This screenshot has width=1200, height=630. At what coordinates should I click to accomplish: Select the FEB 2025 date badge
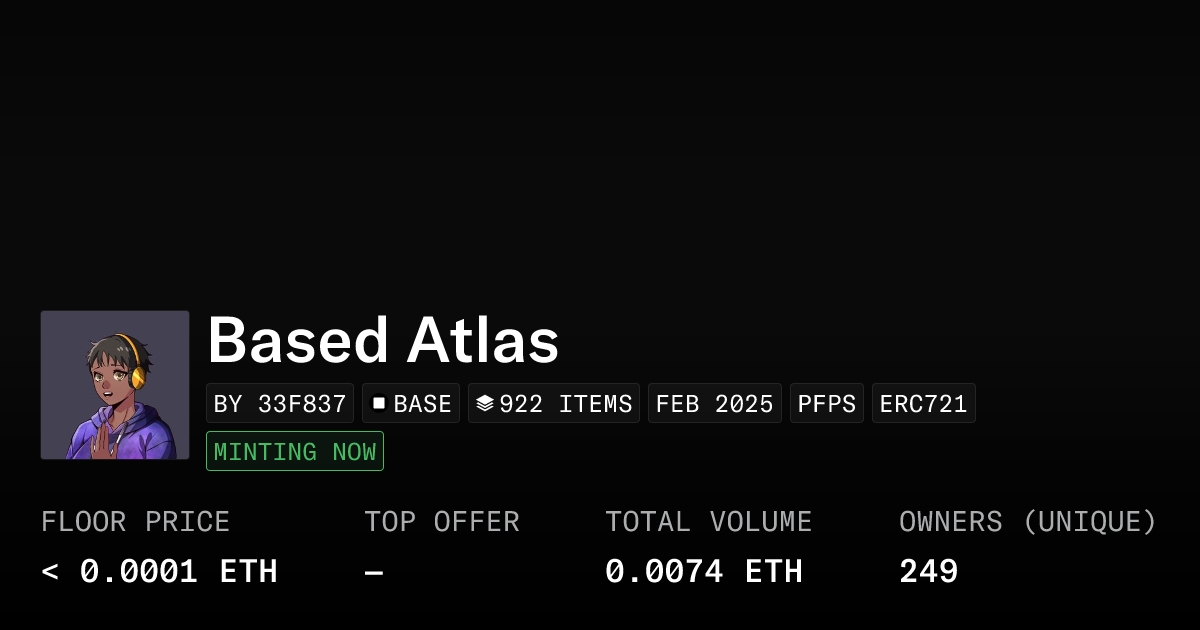pos(715,404)
